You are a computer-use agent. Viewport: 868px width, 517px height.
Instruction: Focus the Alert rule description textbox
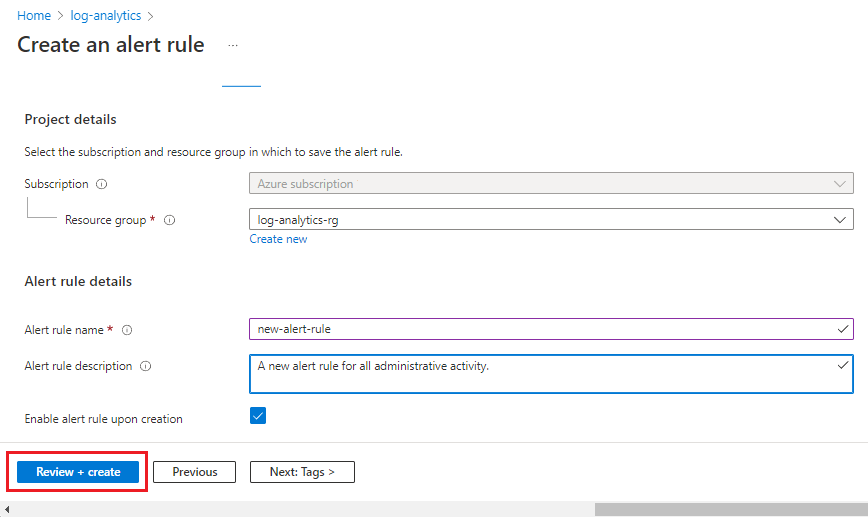[x=551, y=374]
